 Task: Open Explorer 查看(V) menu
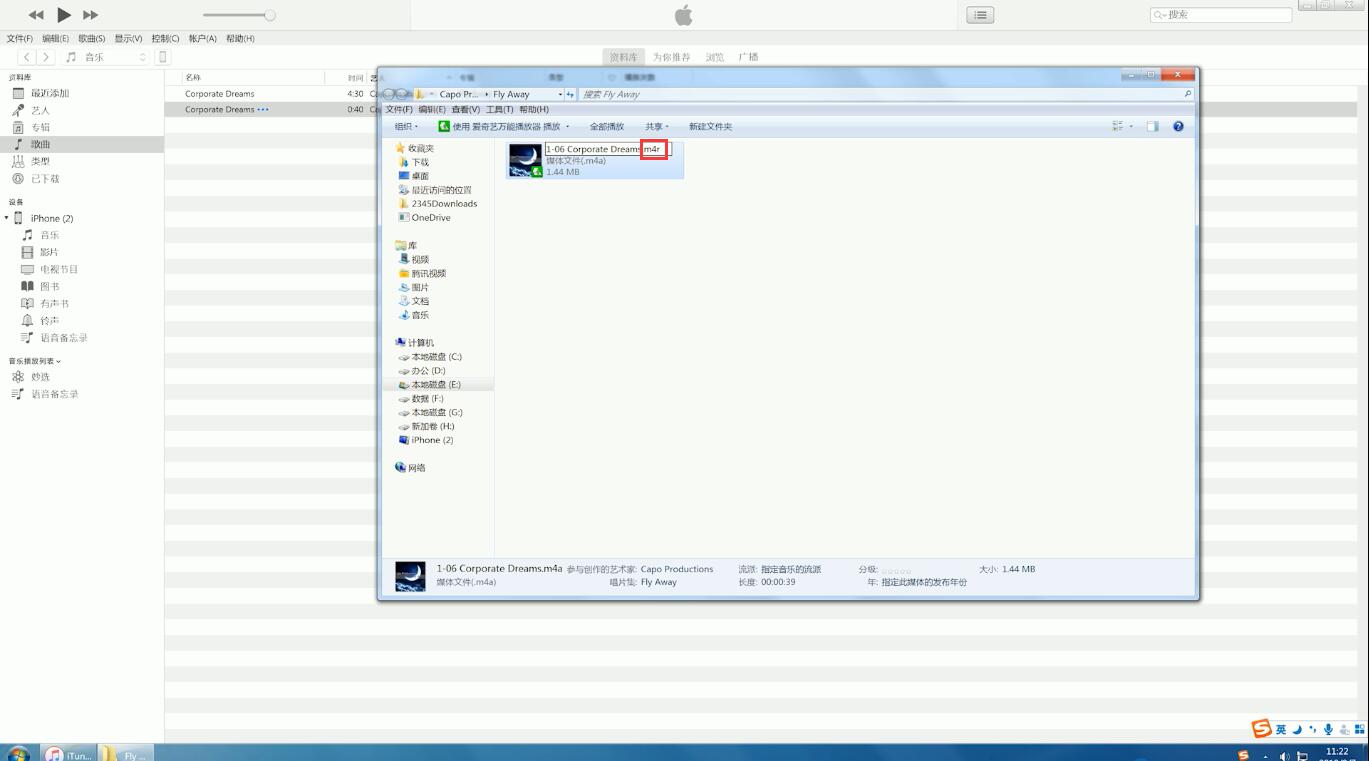tap(465, 110)
